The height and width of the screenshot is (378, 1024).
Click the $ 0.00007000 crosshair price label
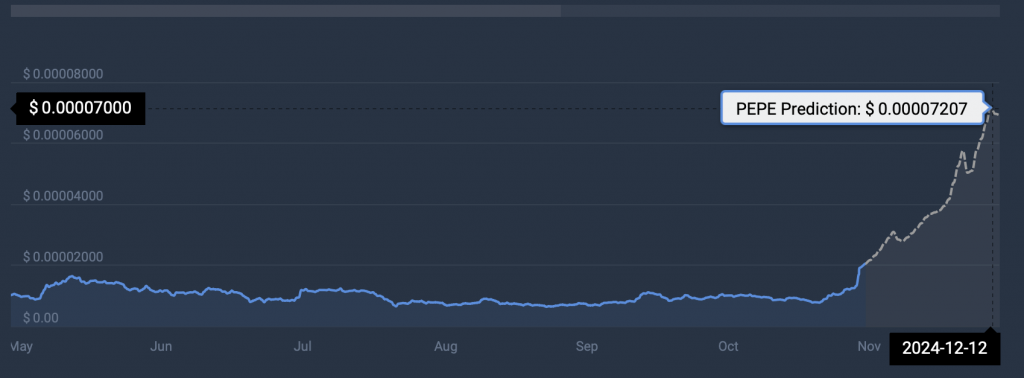click(x=80, y=108)
